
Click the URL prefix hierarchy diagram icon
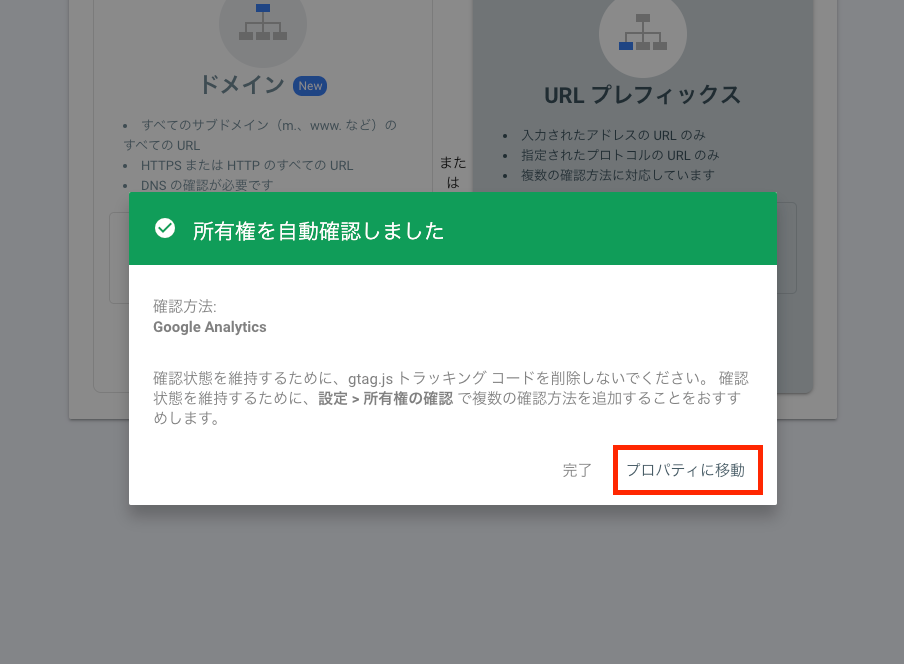tap(643, 33)
